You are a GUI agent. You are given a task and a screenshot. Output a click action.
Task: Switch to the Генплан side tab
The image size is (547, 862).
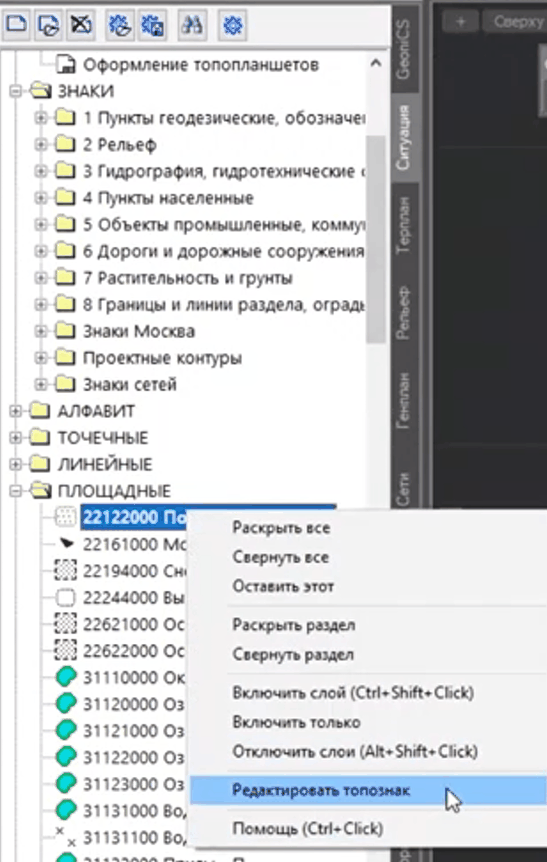click(405, 400)
